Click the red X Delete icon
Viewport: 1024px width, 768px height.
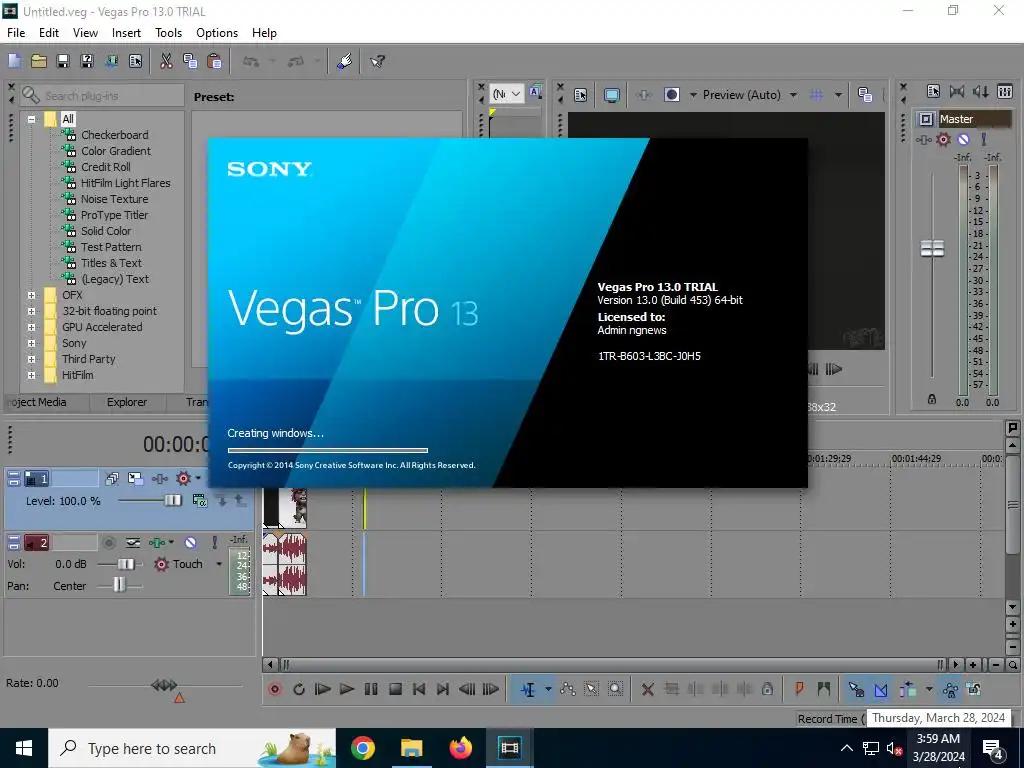pyautogui.click(x=647, y=689)
